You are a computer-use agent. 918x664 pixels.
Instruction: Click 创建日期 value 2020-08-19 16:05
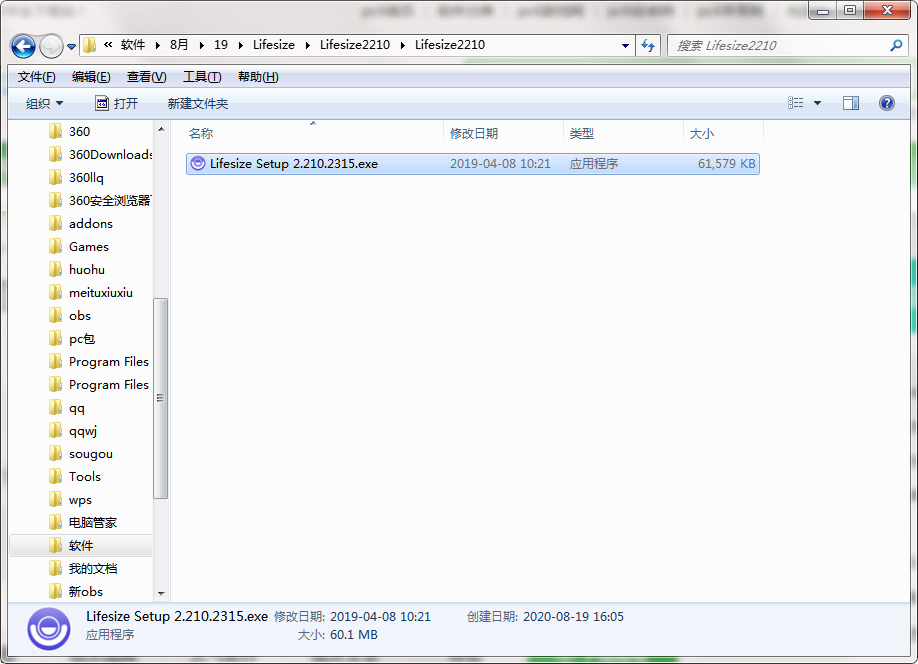tap(573, 617)
